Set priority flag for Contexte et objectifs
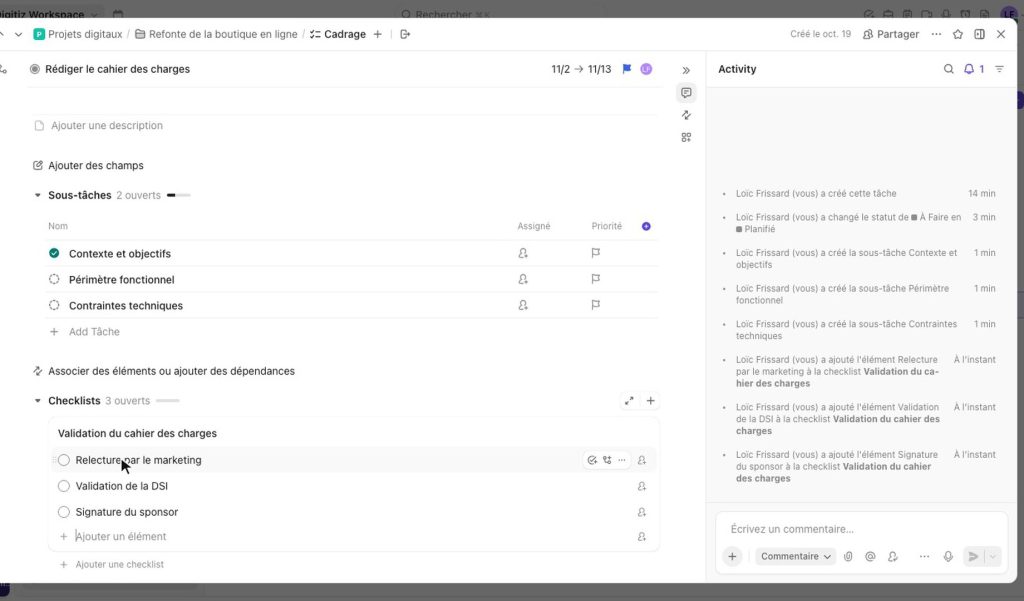1024x601 pixels. 596,253
